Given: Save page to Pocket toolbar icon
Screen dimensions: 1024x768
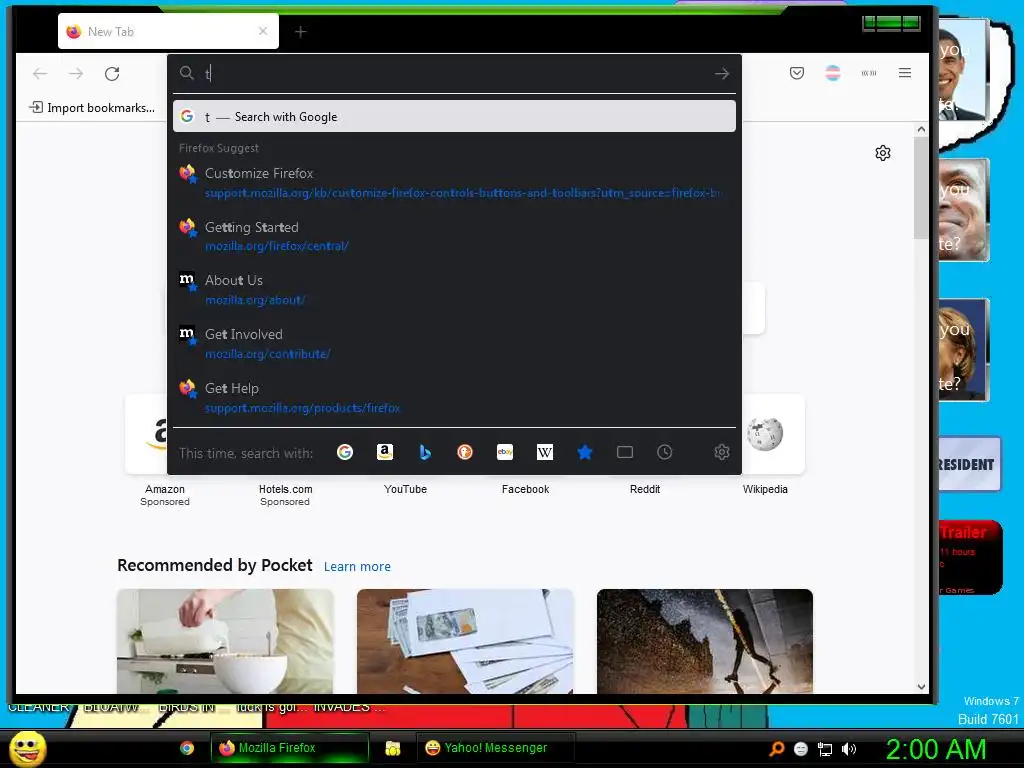Looking at the screenshot, I should tap(797, 73).
